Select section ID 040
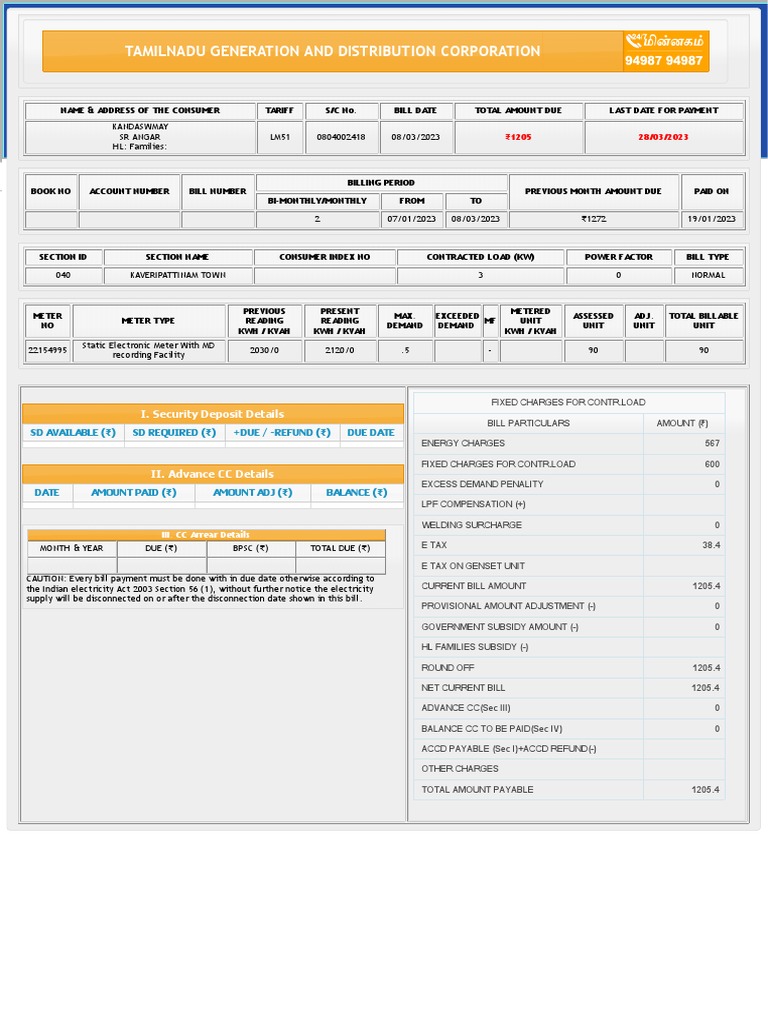The width and height of the screenshot is (768, 1024). click(63, 275)
